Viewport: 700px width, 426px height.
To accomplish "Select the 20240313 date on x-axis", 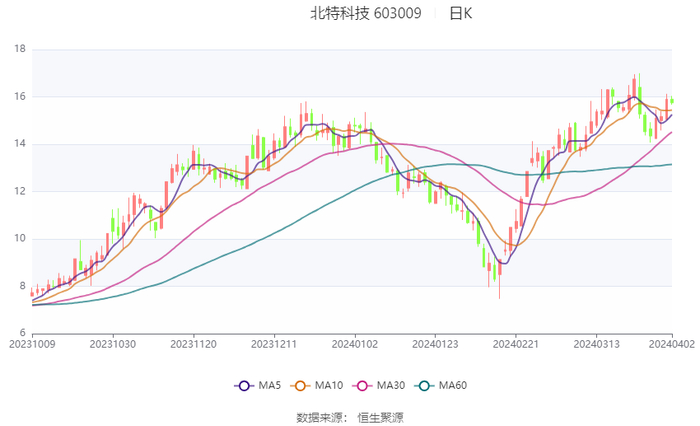I will click(x=595, y=344).
